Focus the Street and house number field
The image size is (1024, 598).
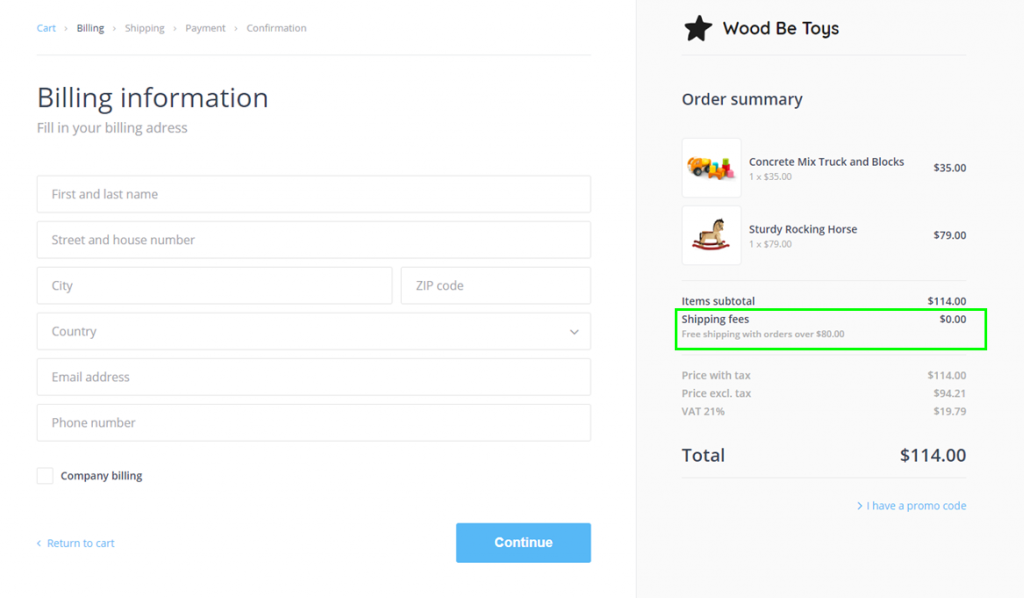[x=313, y=240]
